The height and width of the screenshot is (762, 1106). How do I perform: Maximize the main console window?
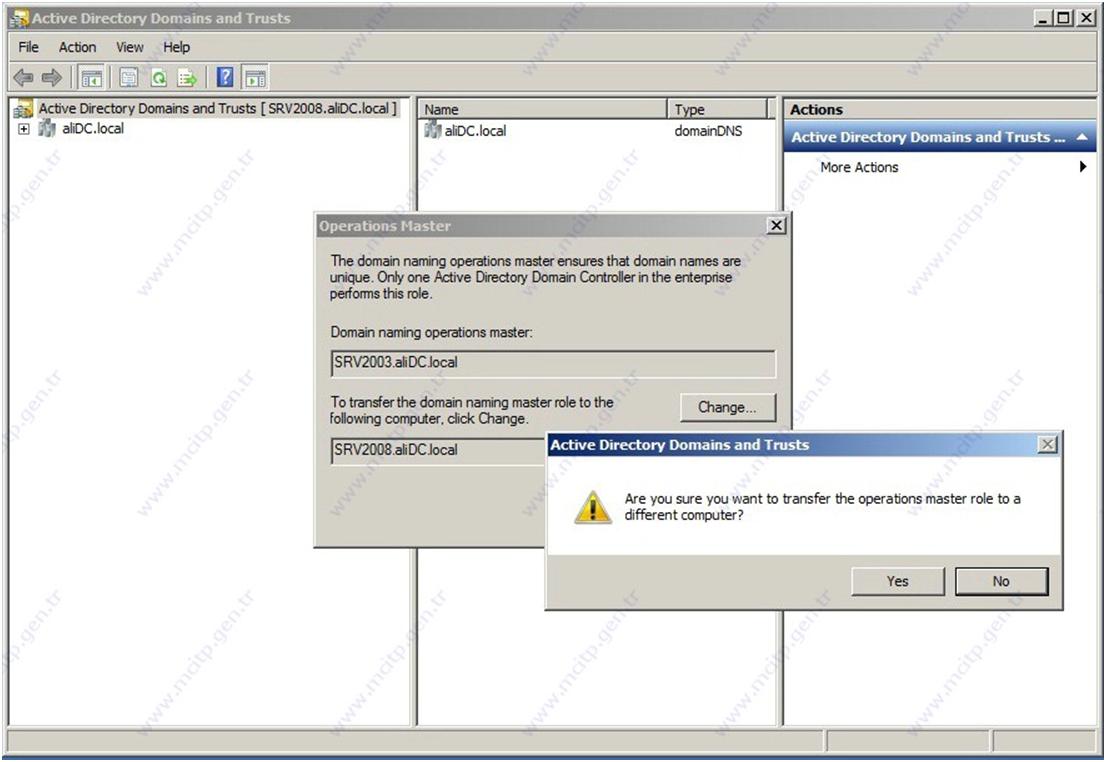point(1063,18)
